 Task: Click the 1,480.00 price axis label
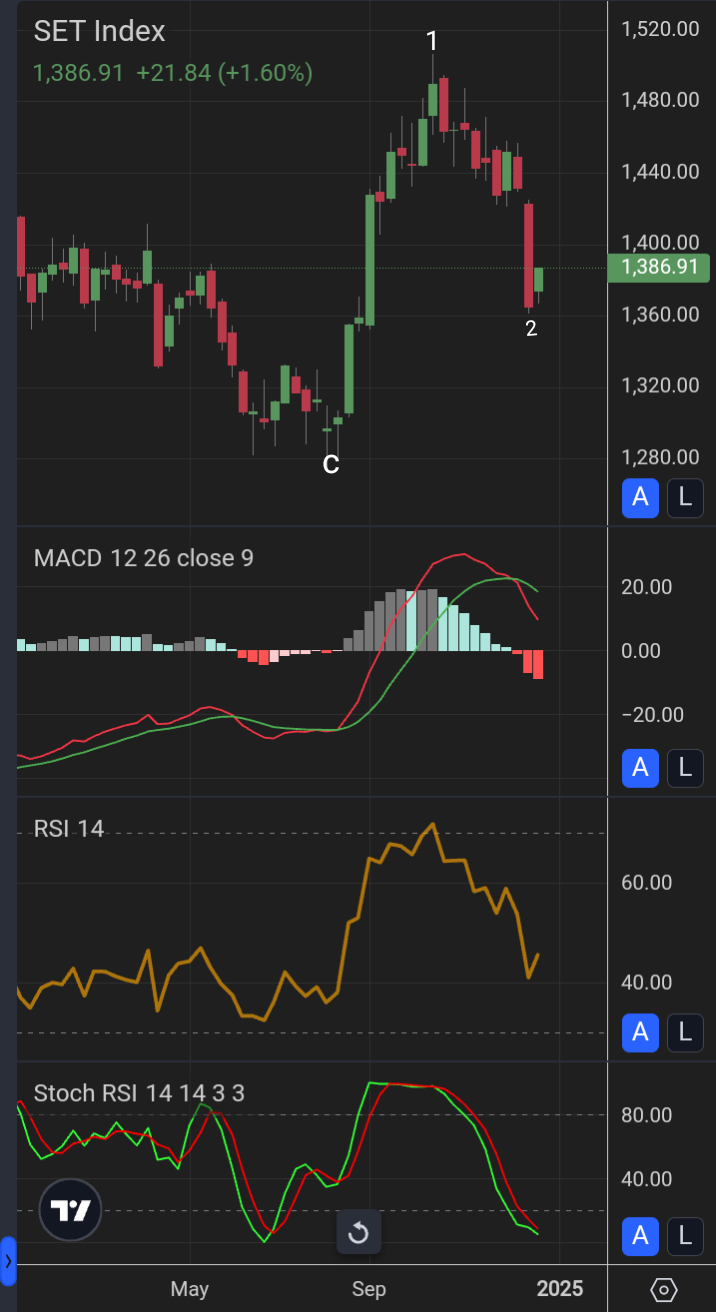(660, 100)
